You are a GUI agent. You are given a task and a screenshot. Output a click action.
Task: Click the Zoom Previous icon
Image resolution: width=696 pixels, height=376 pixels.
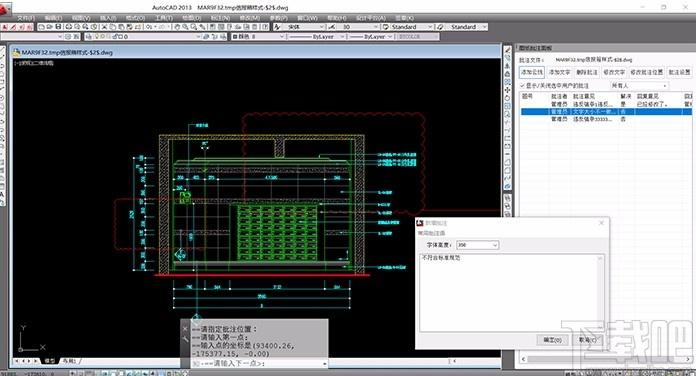point(202,27)
